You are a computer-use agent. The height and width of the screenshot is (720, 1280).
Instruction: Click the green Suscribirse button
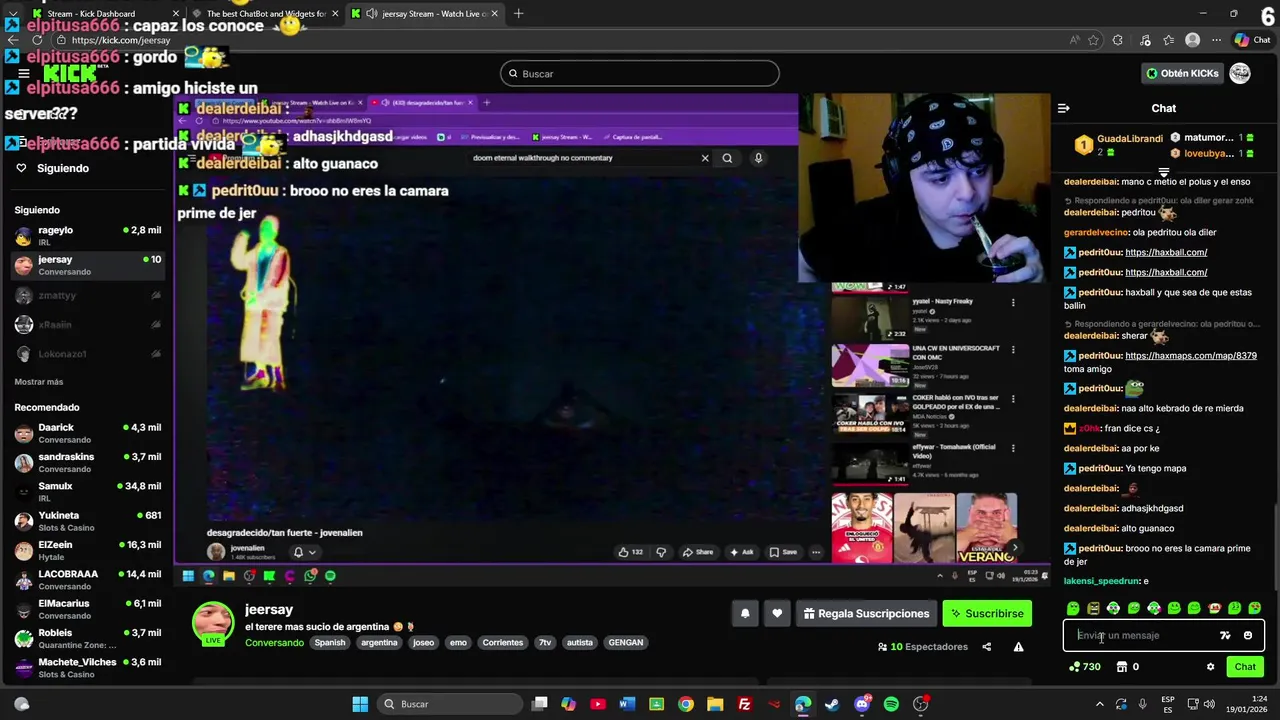987,613
